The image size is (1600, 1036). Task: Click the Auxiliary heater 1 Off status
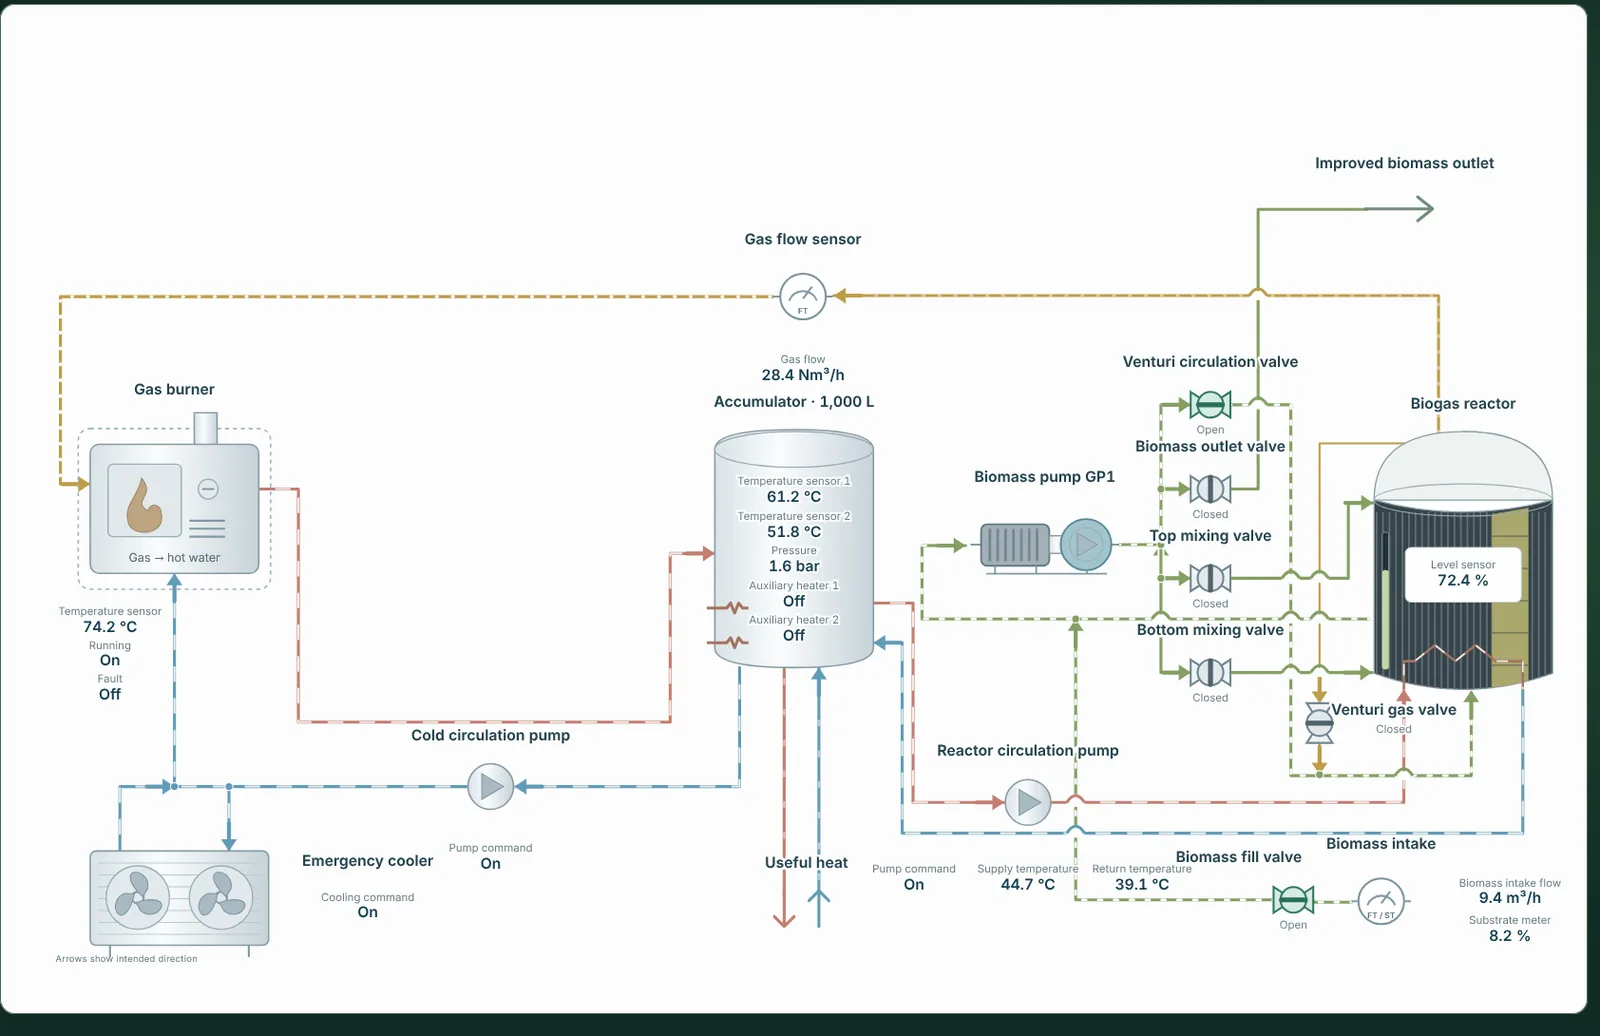click(x=794, y=601)
